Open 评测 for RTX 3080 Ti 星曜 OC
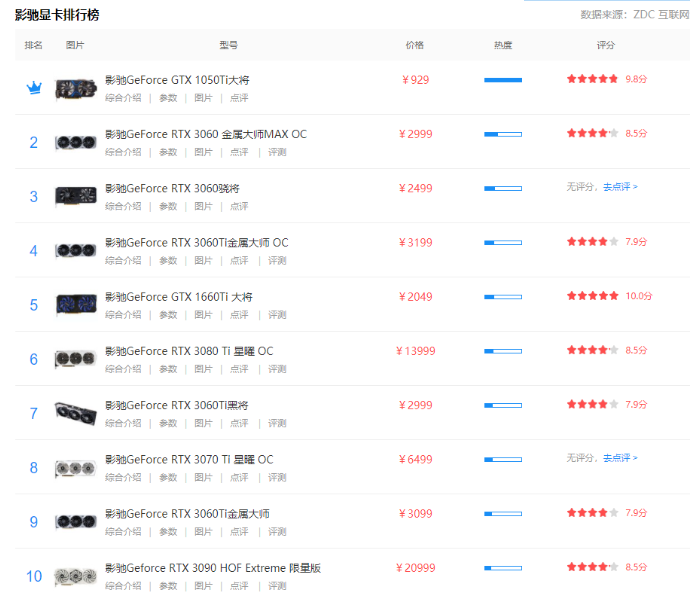Image resolution: width=695 pixels, height=597 pixels. [x=277, y=369]
